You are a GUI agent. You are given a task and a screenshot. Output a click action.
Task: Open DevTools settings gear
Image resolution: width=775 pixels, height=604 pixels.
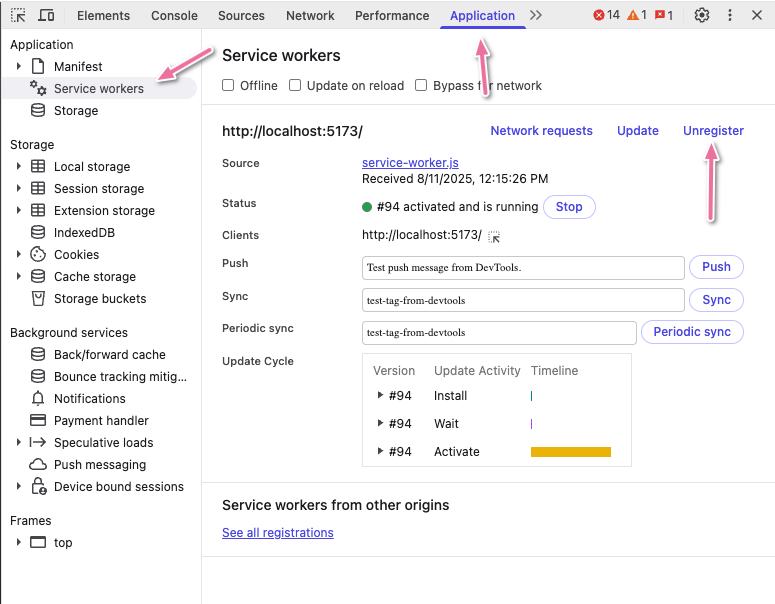pos(702,15)
